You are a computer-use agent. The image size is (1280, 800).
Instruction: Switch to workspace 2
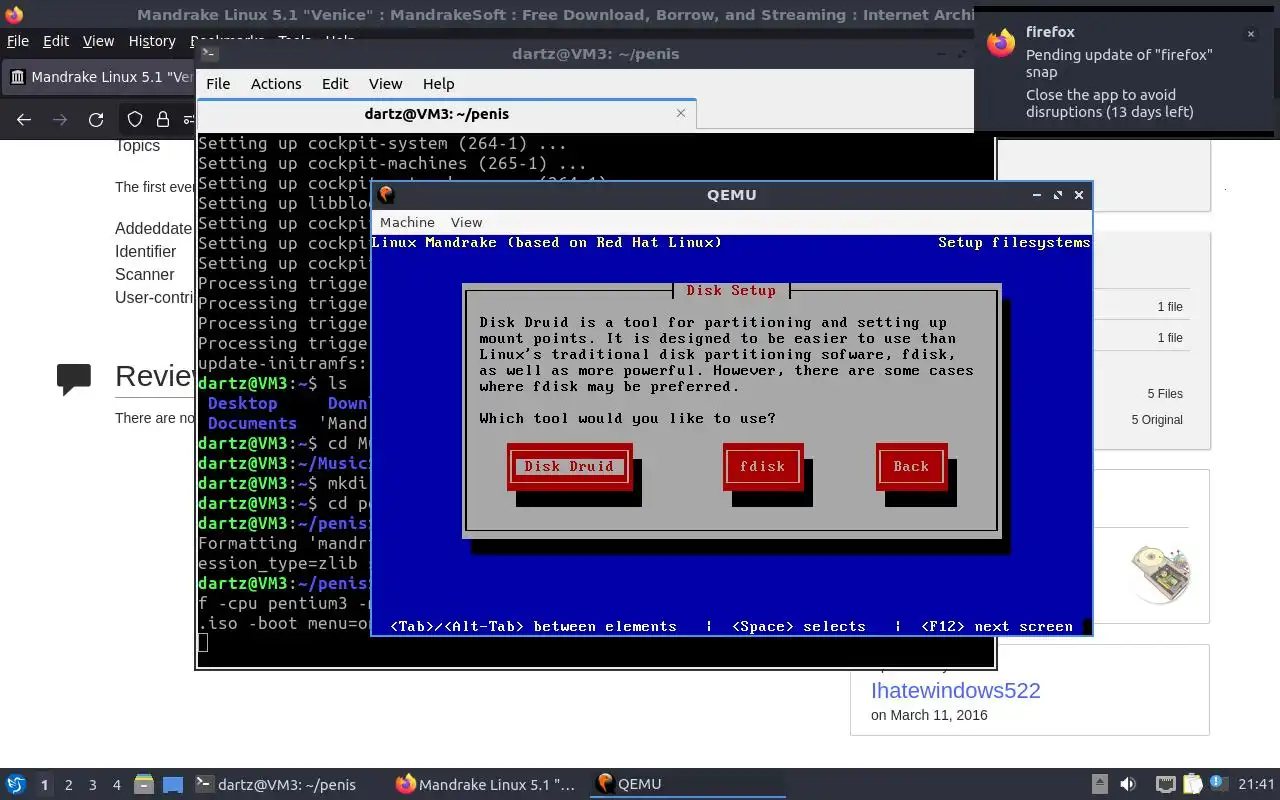click(x=68, y=785)
